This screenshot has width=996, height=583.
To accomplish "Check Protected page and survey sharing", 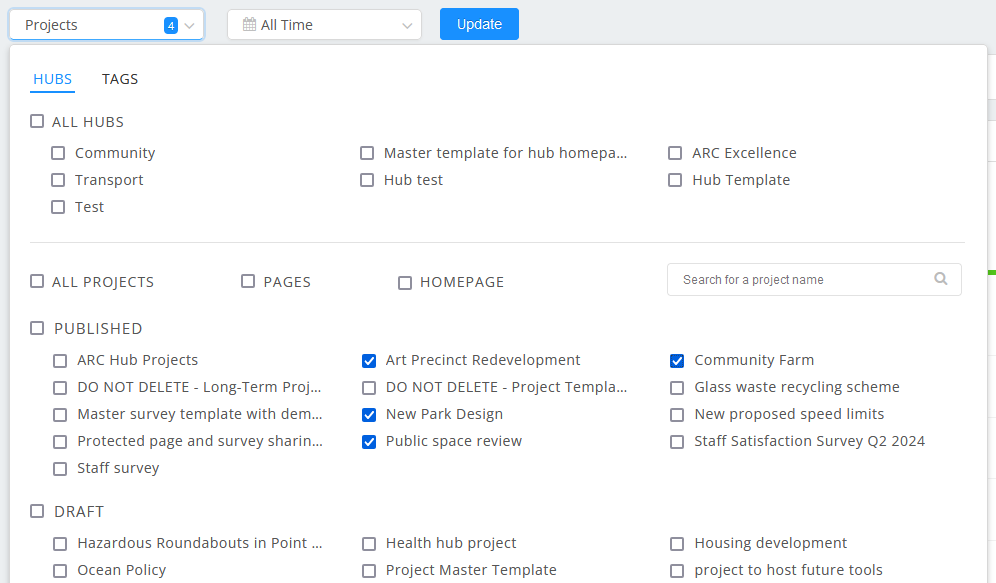I will tap(60, 442).
